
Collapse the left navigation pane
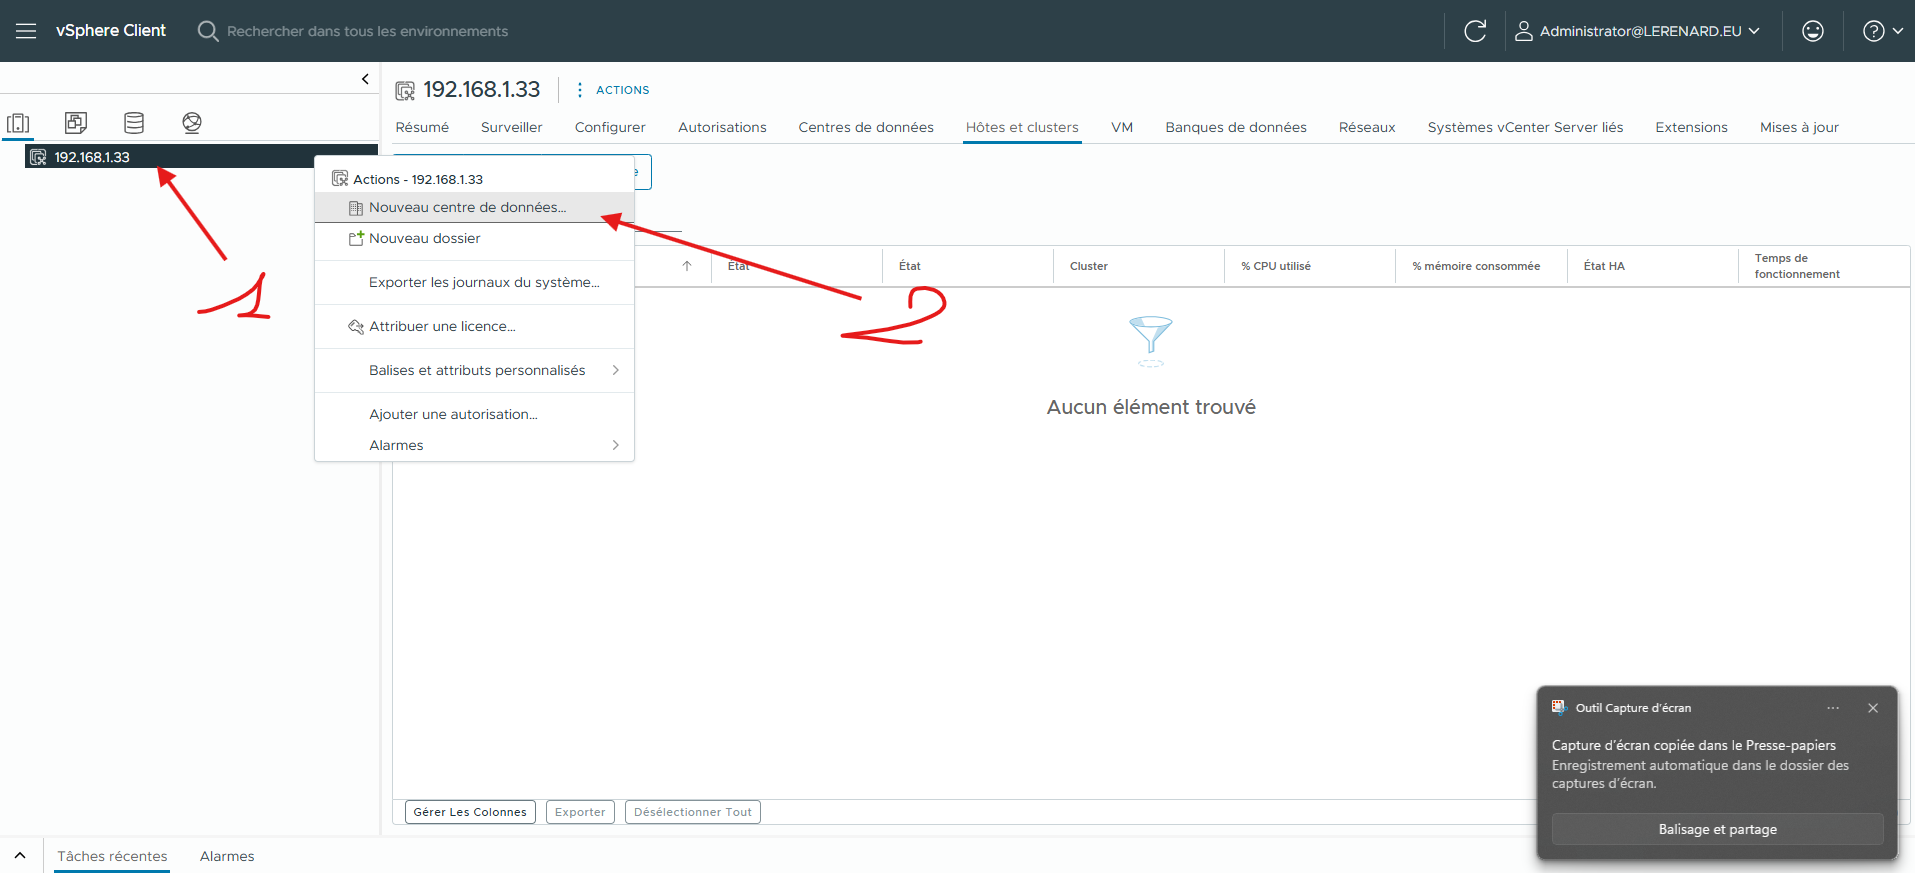tap(365, 79)
